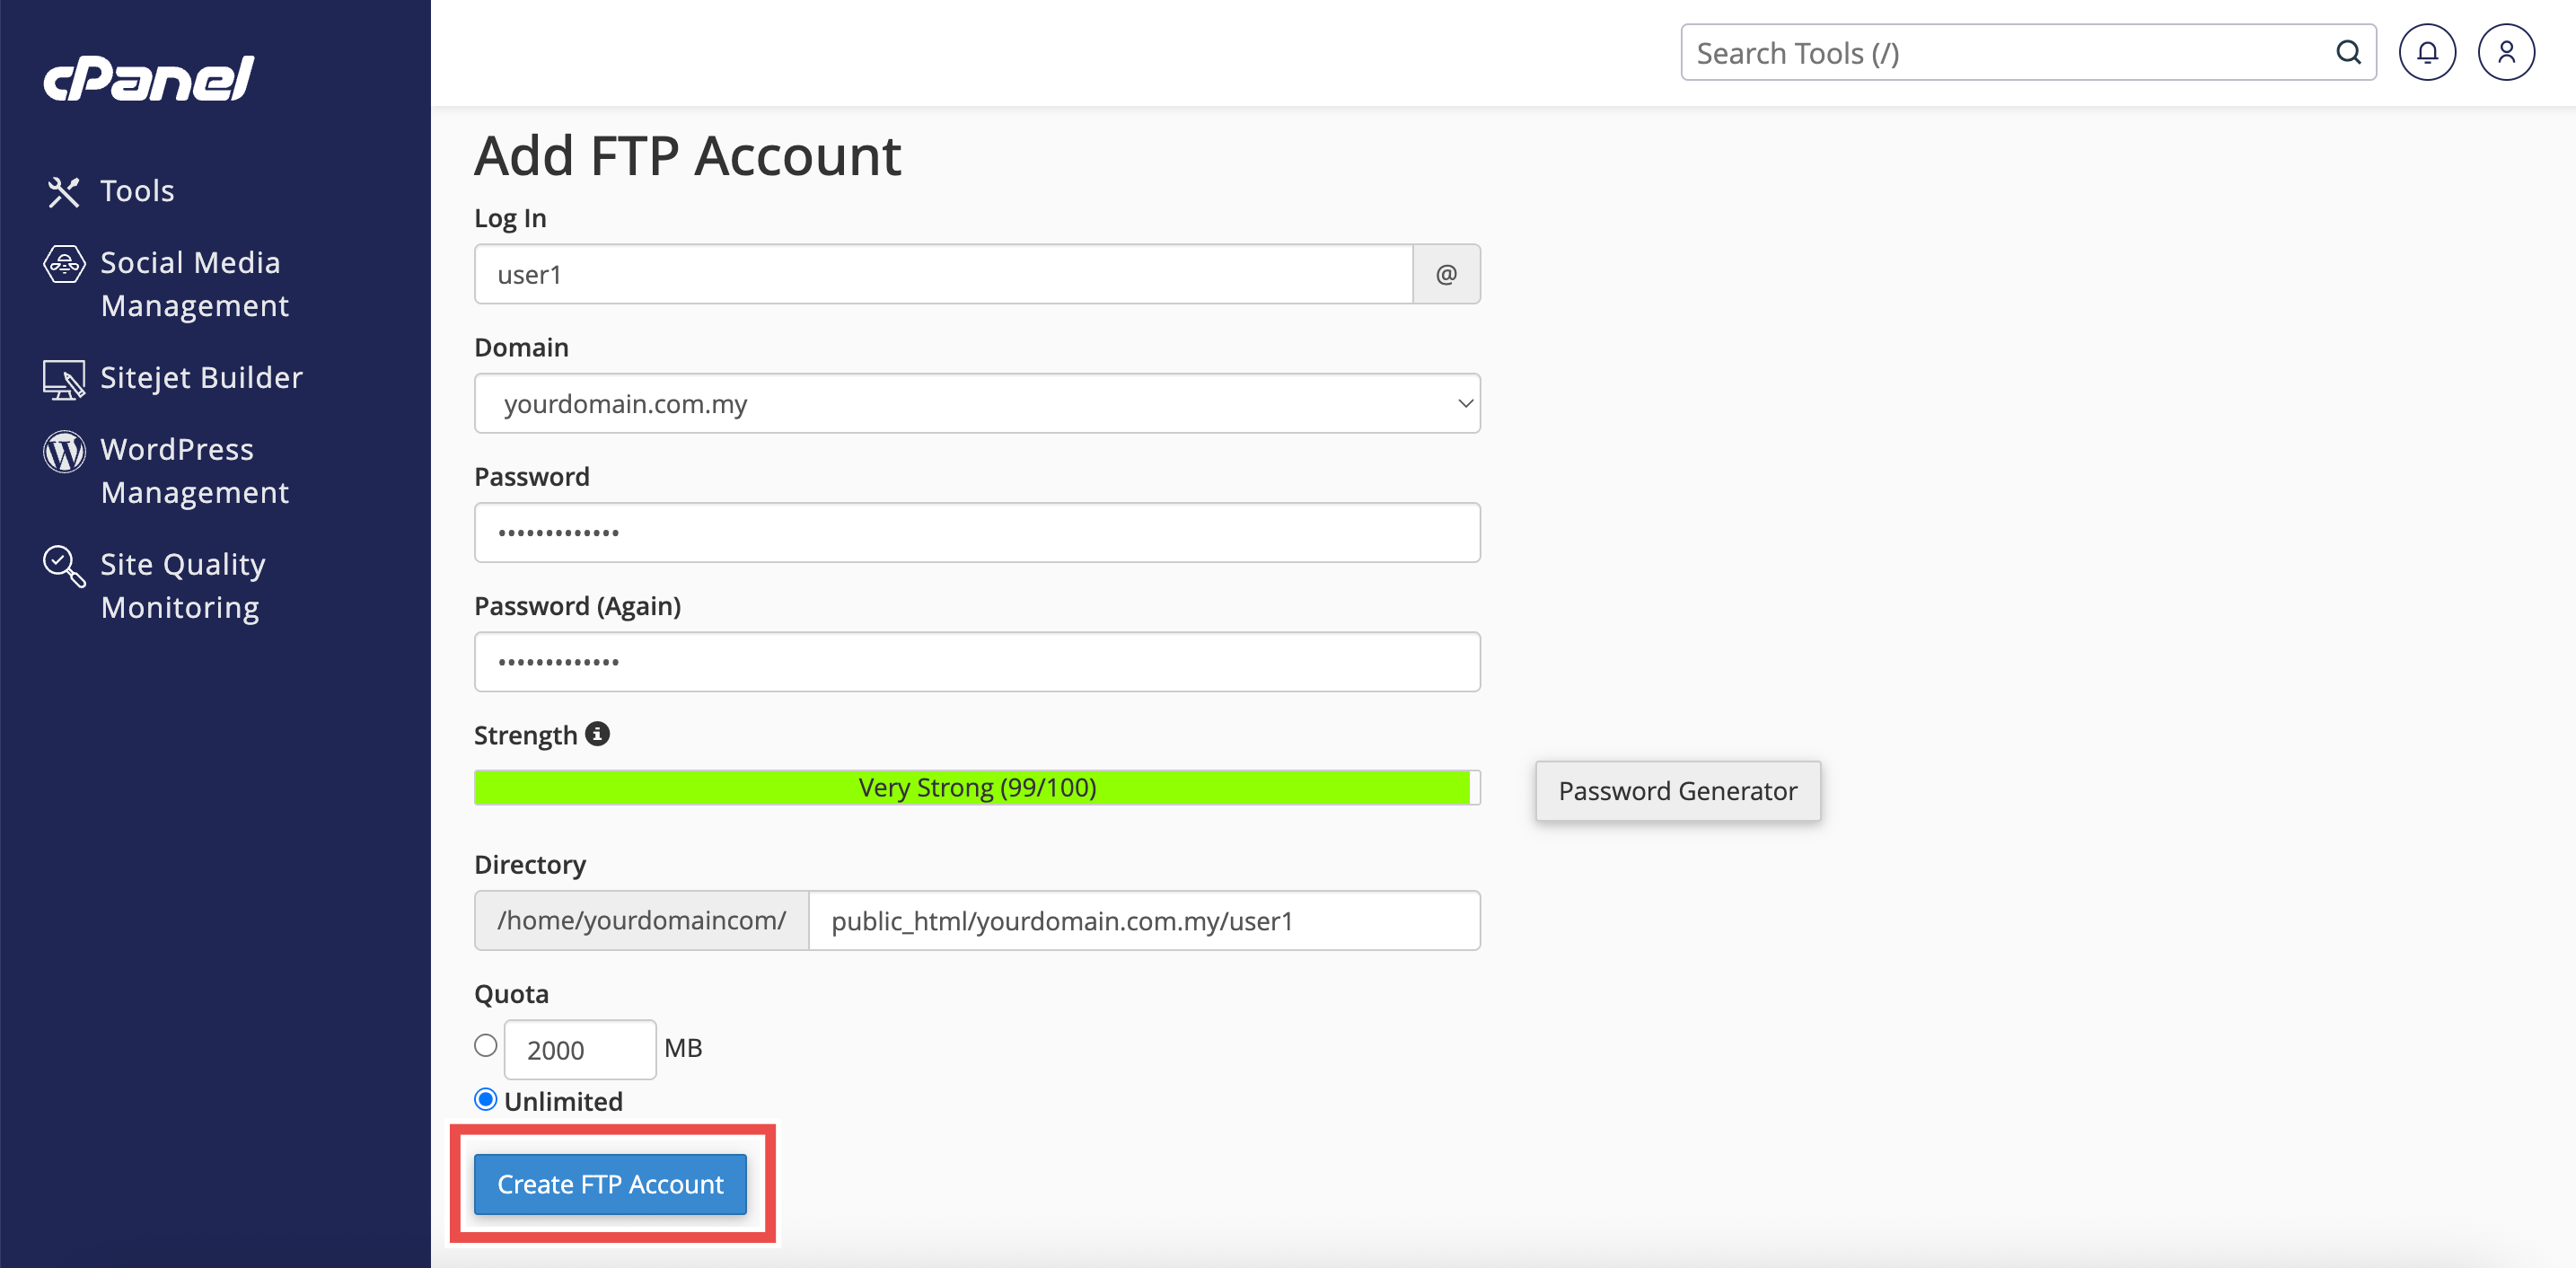Focus the Password input field

977,533
